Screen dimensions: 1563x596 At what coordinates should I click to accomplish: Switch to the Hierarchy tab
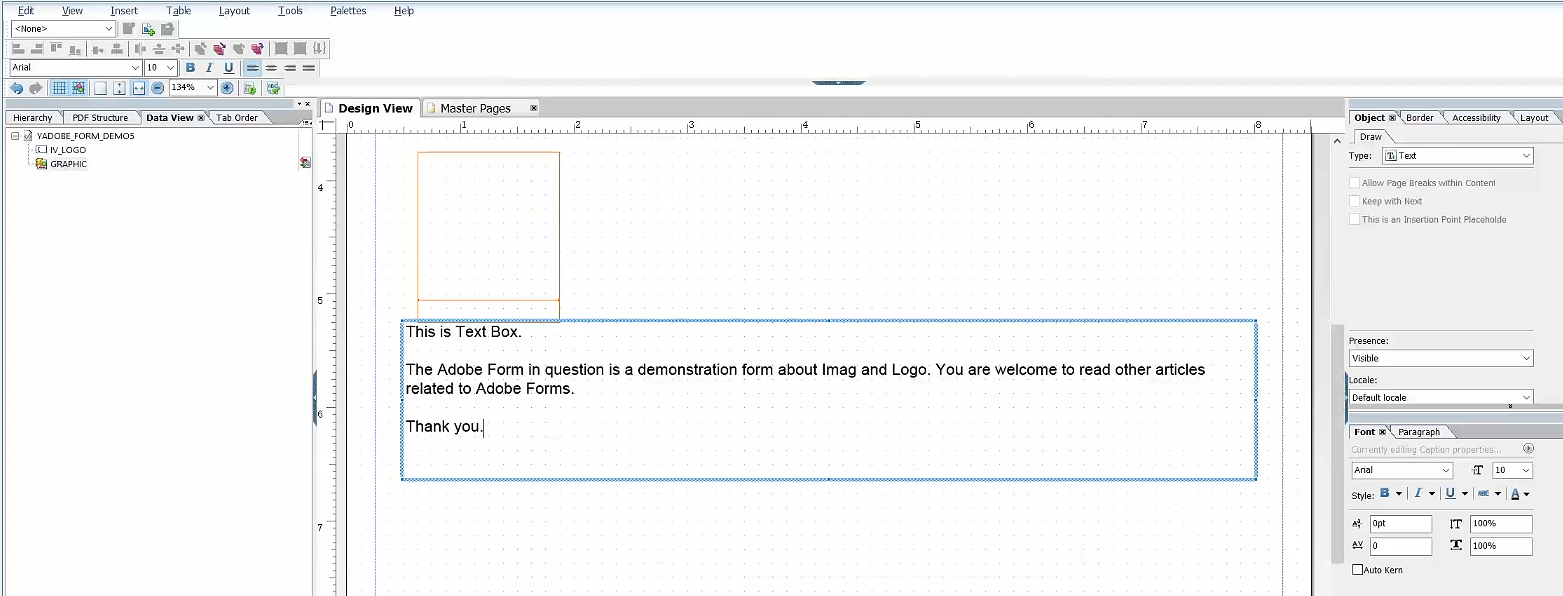tap(33, 118)
